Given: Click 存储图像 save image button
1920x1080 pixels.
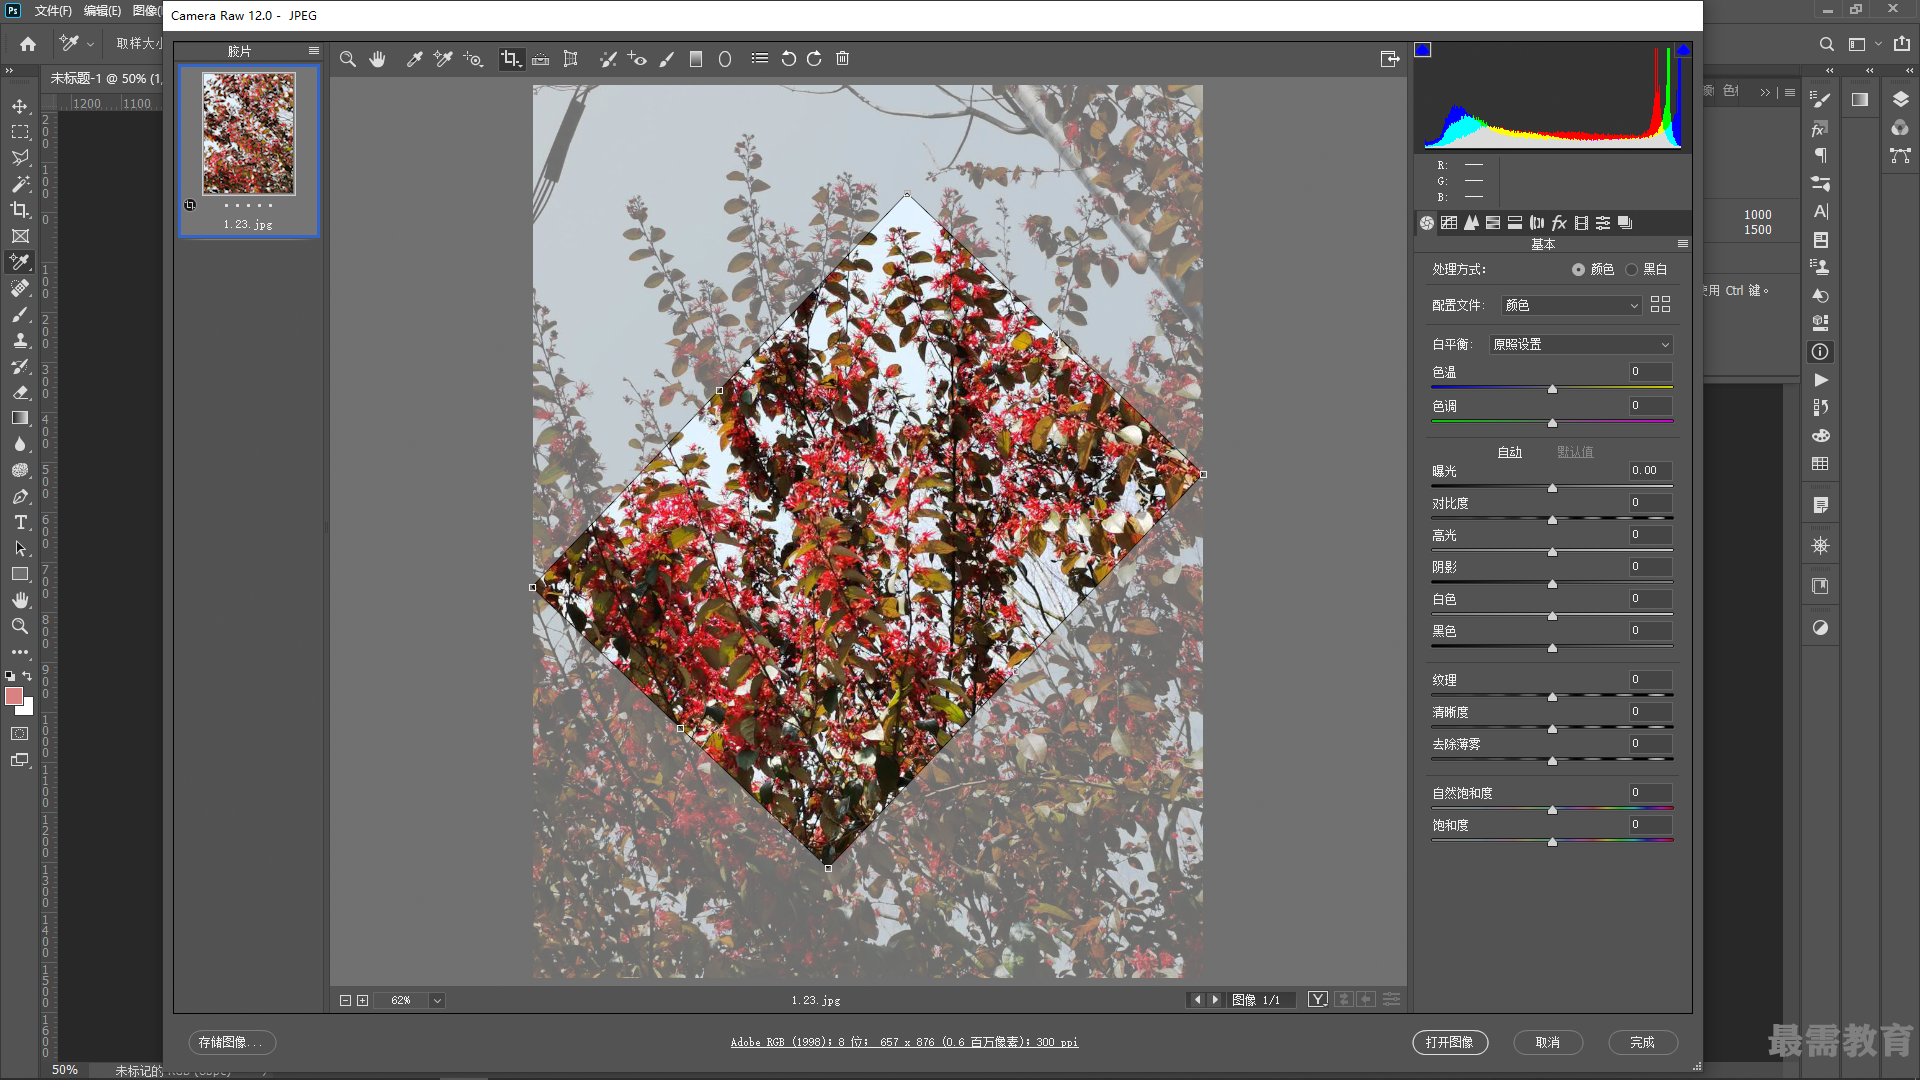Looking at the screenshot, I should point(232,1043).
